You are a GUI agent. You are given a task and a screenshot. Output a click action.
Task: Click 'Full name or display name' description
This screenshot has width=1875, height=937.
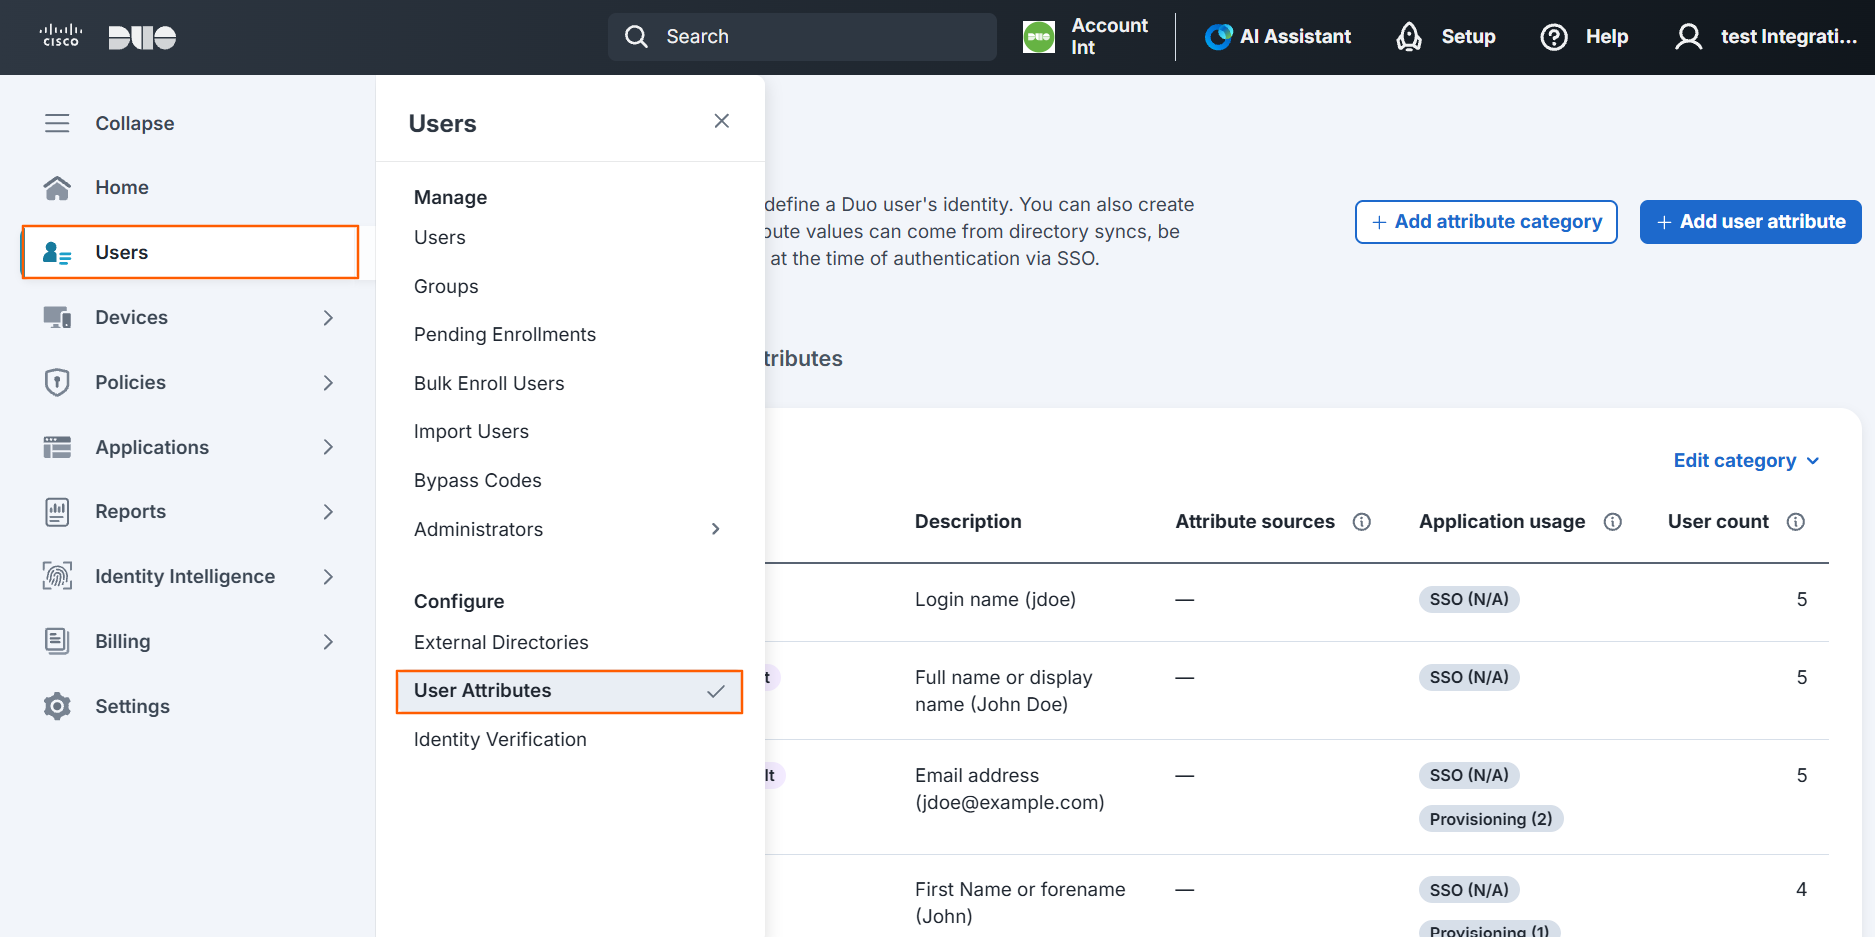click(1003, 691)
